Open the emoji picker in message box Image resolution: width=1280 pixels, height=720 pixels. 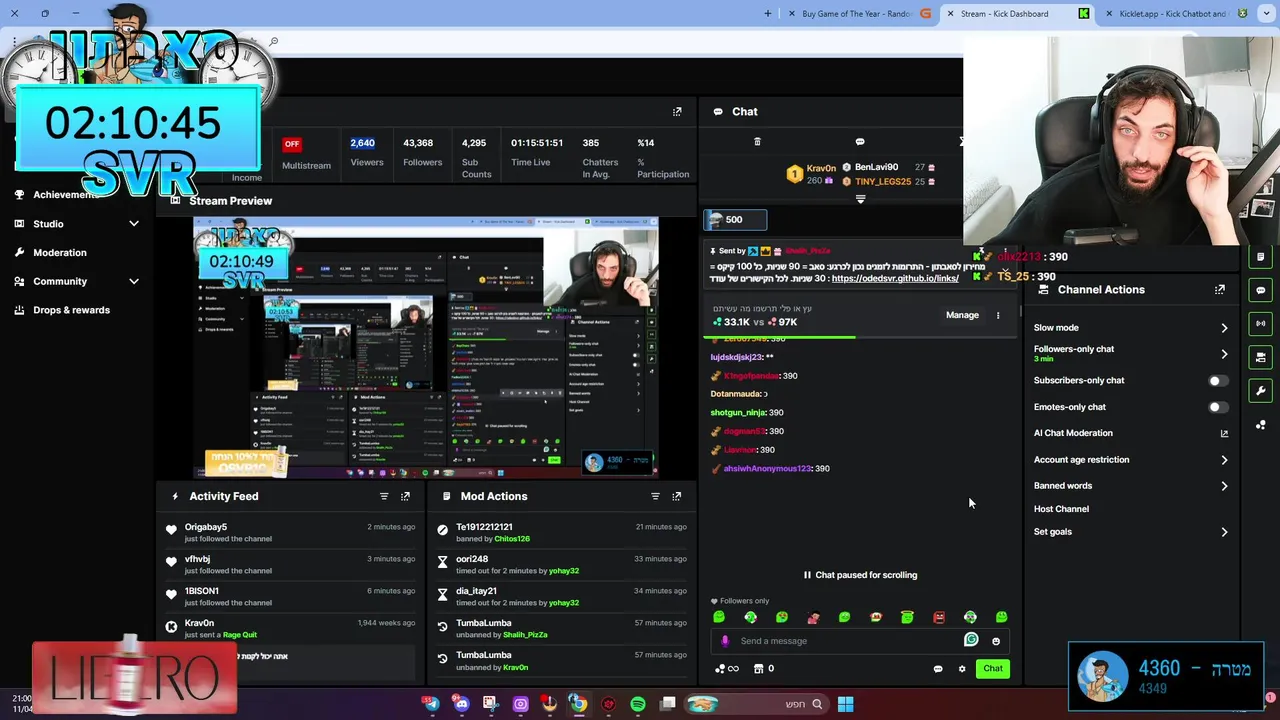click(x=996, y=641)
